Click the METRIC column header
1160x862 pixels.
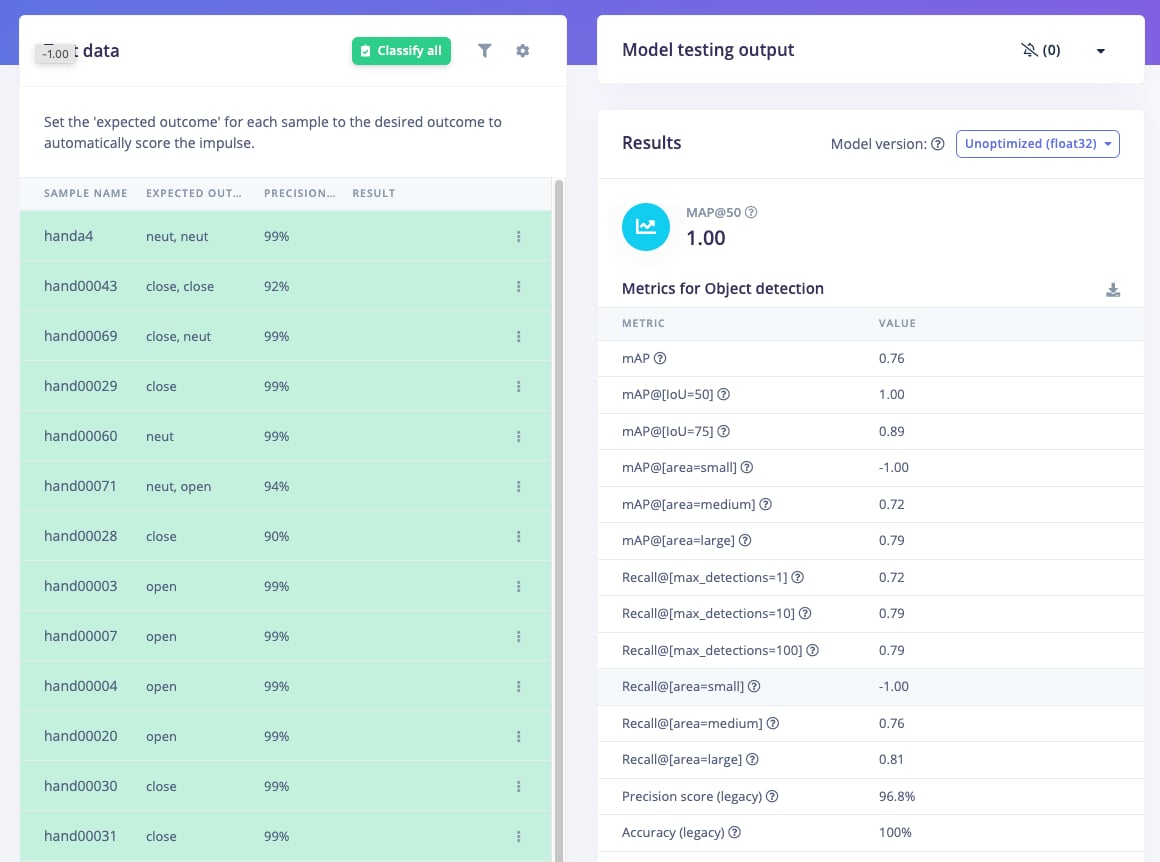[643, 323]
